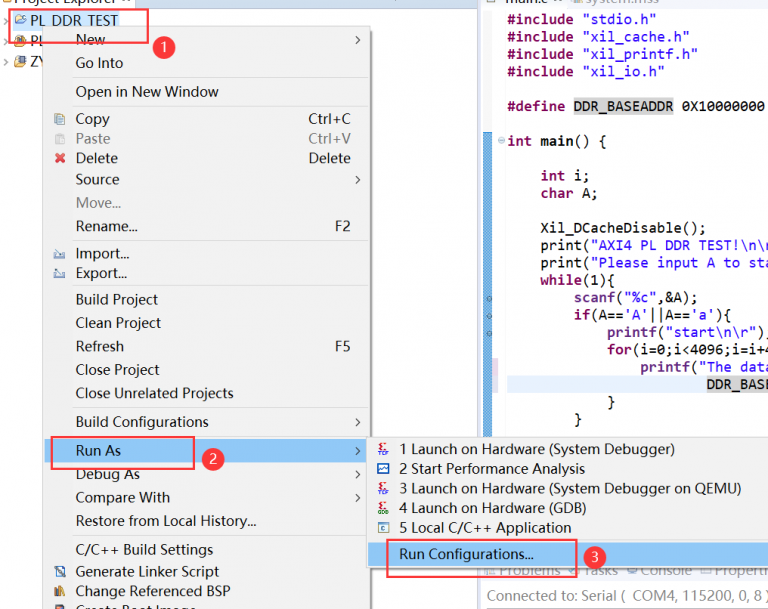The height and width of the screenshot is (609, 768).
Task: Expand the Source submenu
Action: 357,180
